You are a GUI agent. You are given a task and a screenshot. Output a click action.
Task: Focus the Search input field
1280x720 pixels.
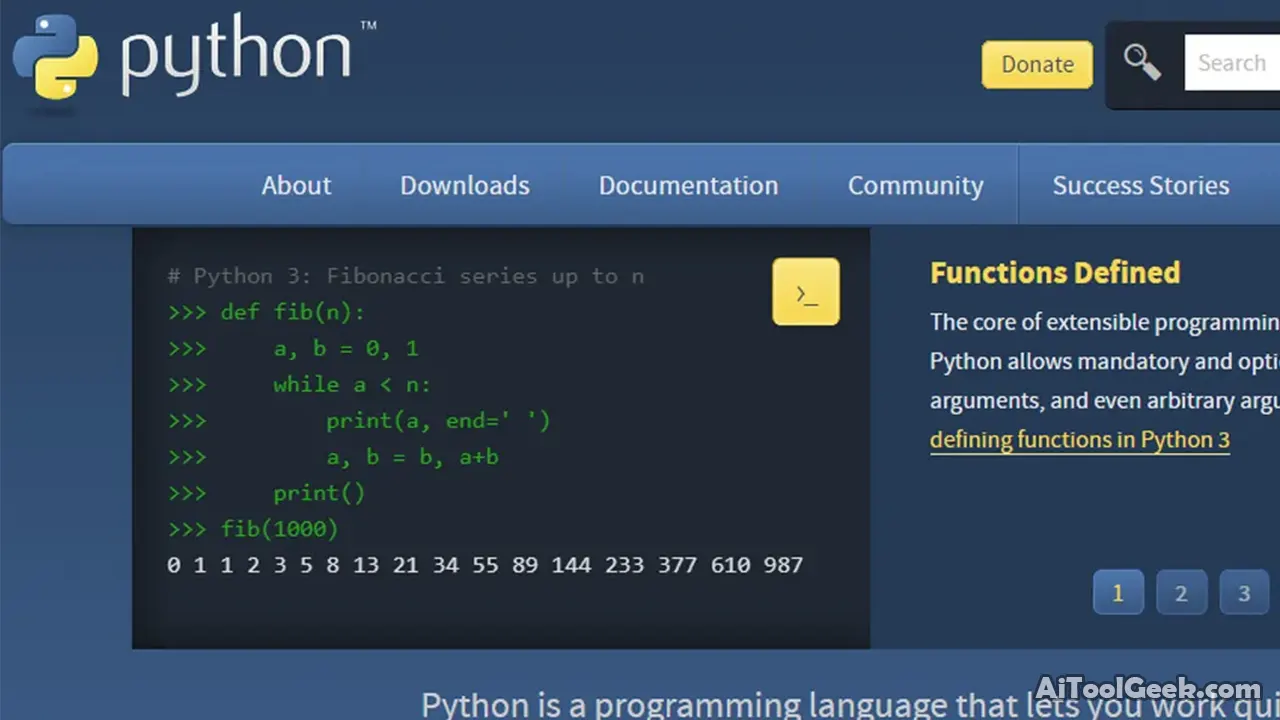click(1232, 63)
